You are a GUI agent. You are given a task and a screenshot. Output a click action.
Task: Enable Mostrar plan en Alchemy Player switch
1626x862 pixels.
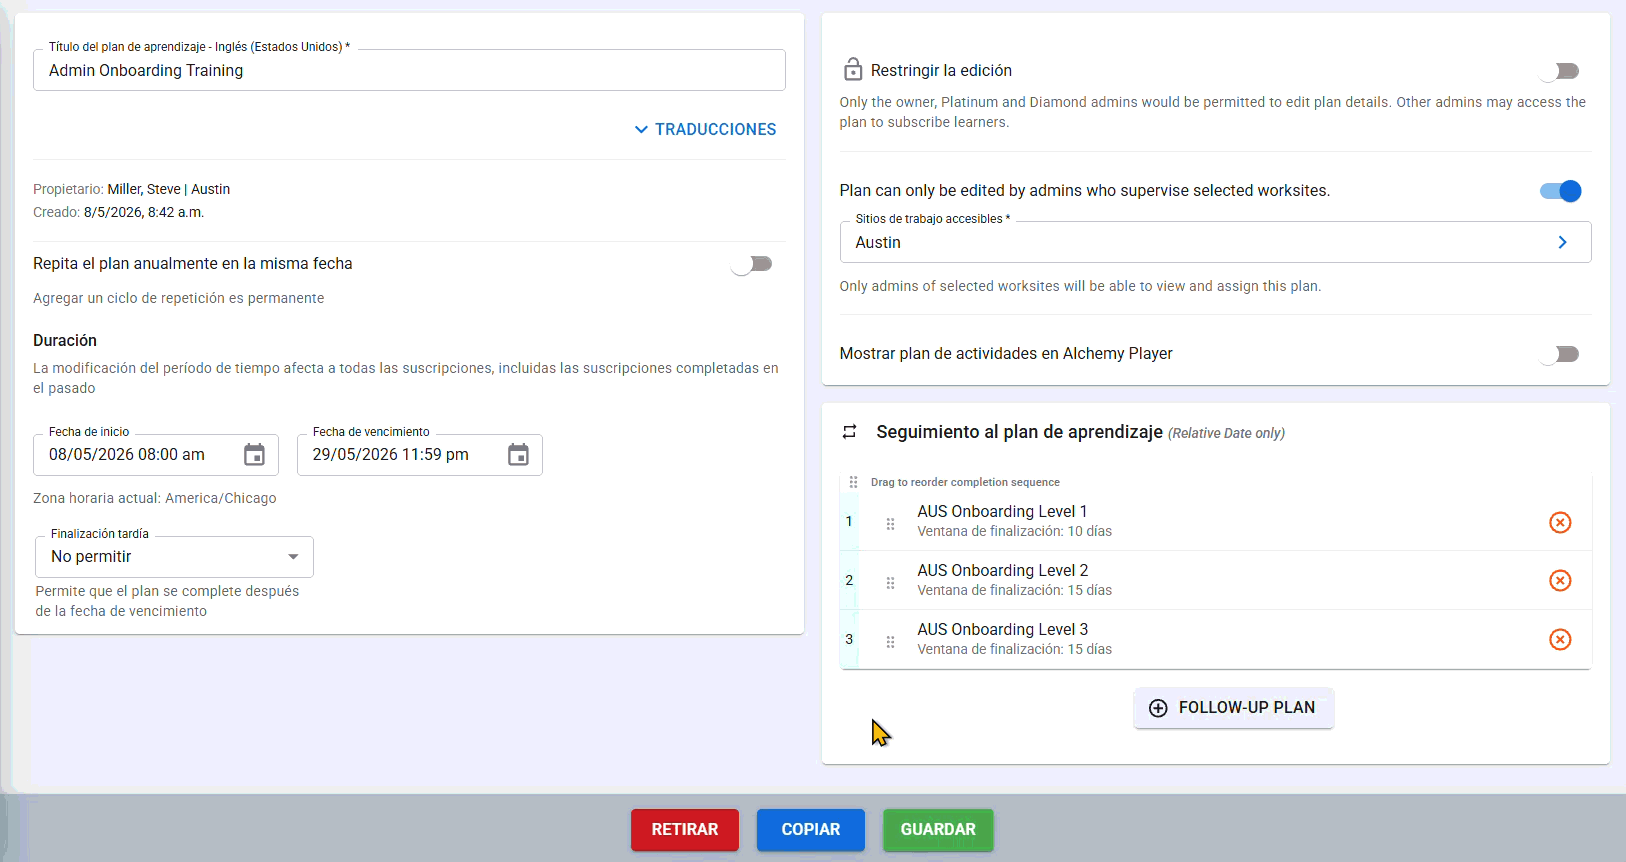pos(1560,354)
